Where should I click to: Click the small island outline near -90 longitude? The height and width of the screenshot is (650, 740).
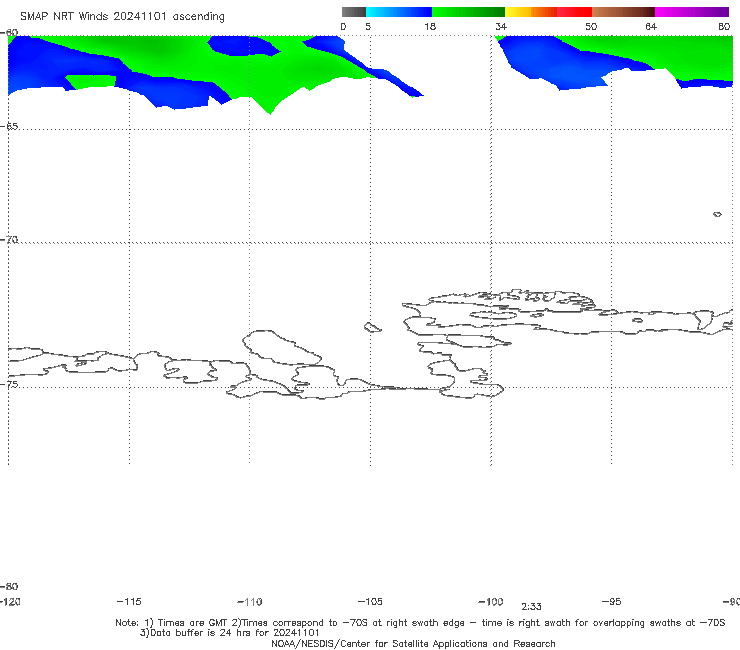click(717, 214)
